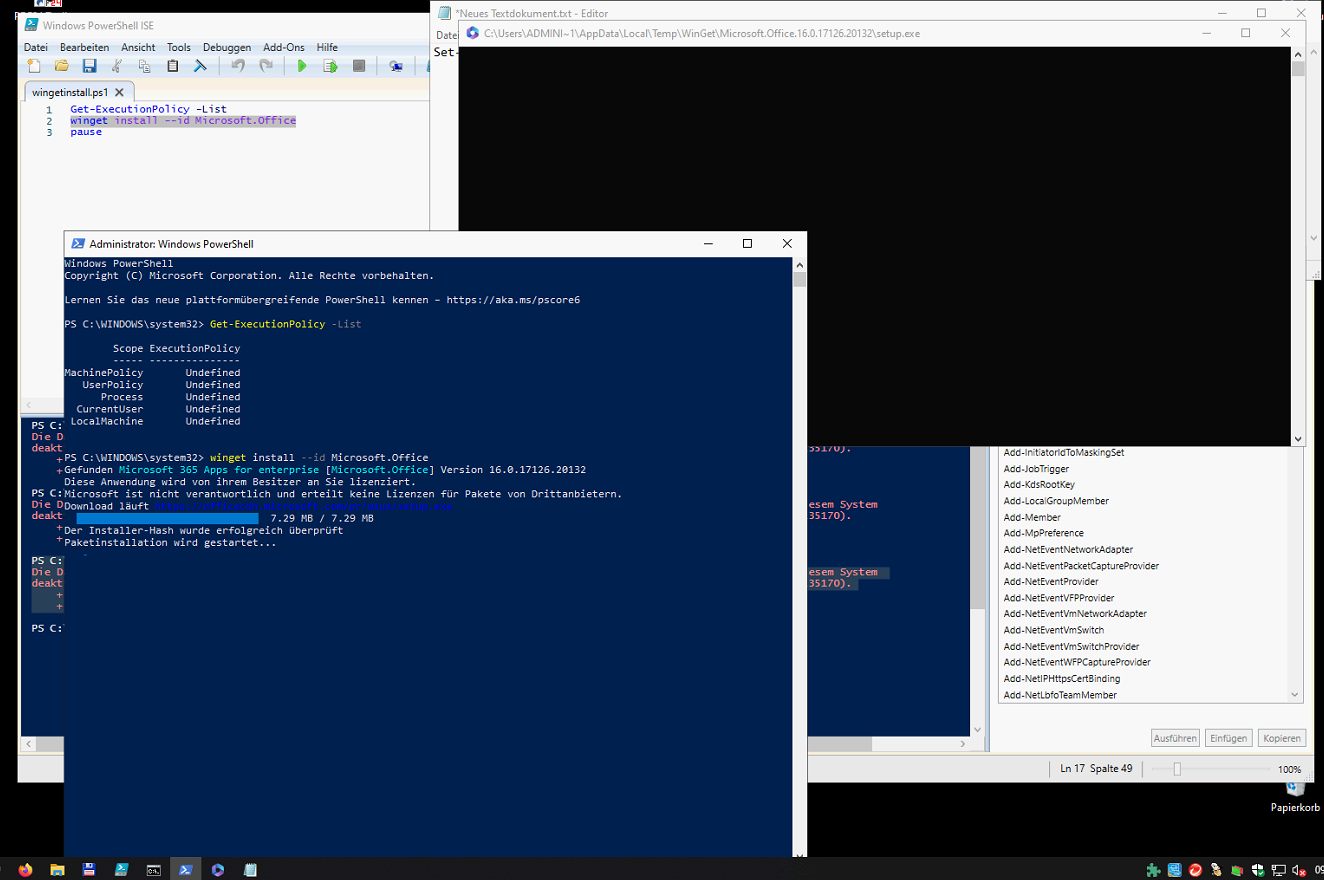
Task: Switch to active PowerShell taskbar icon
Action: point(186,869)
